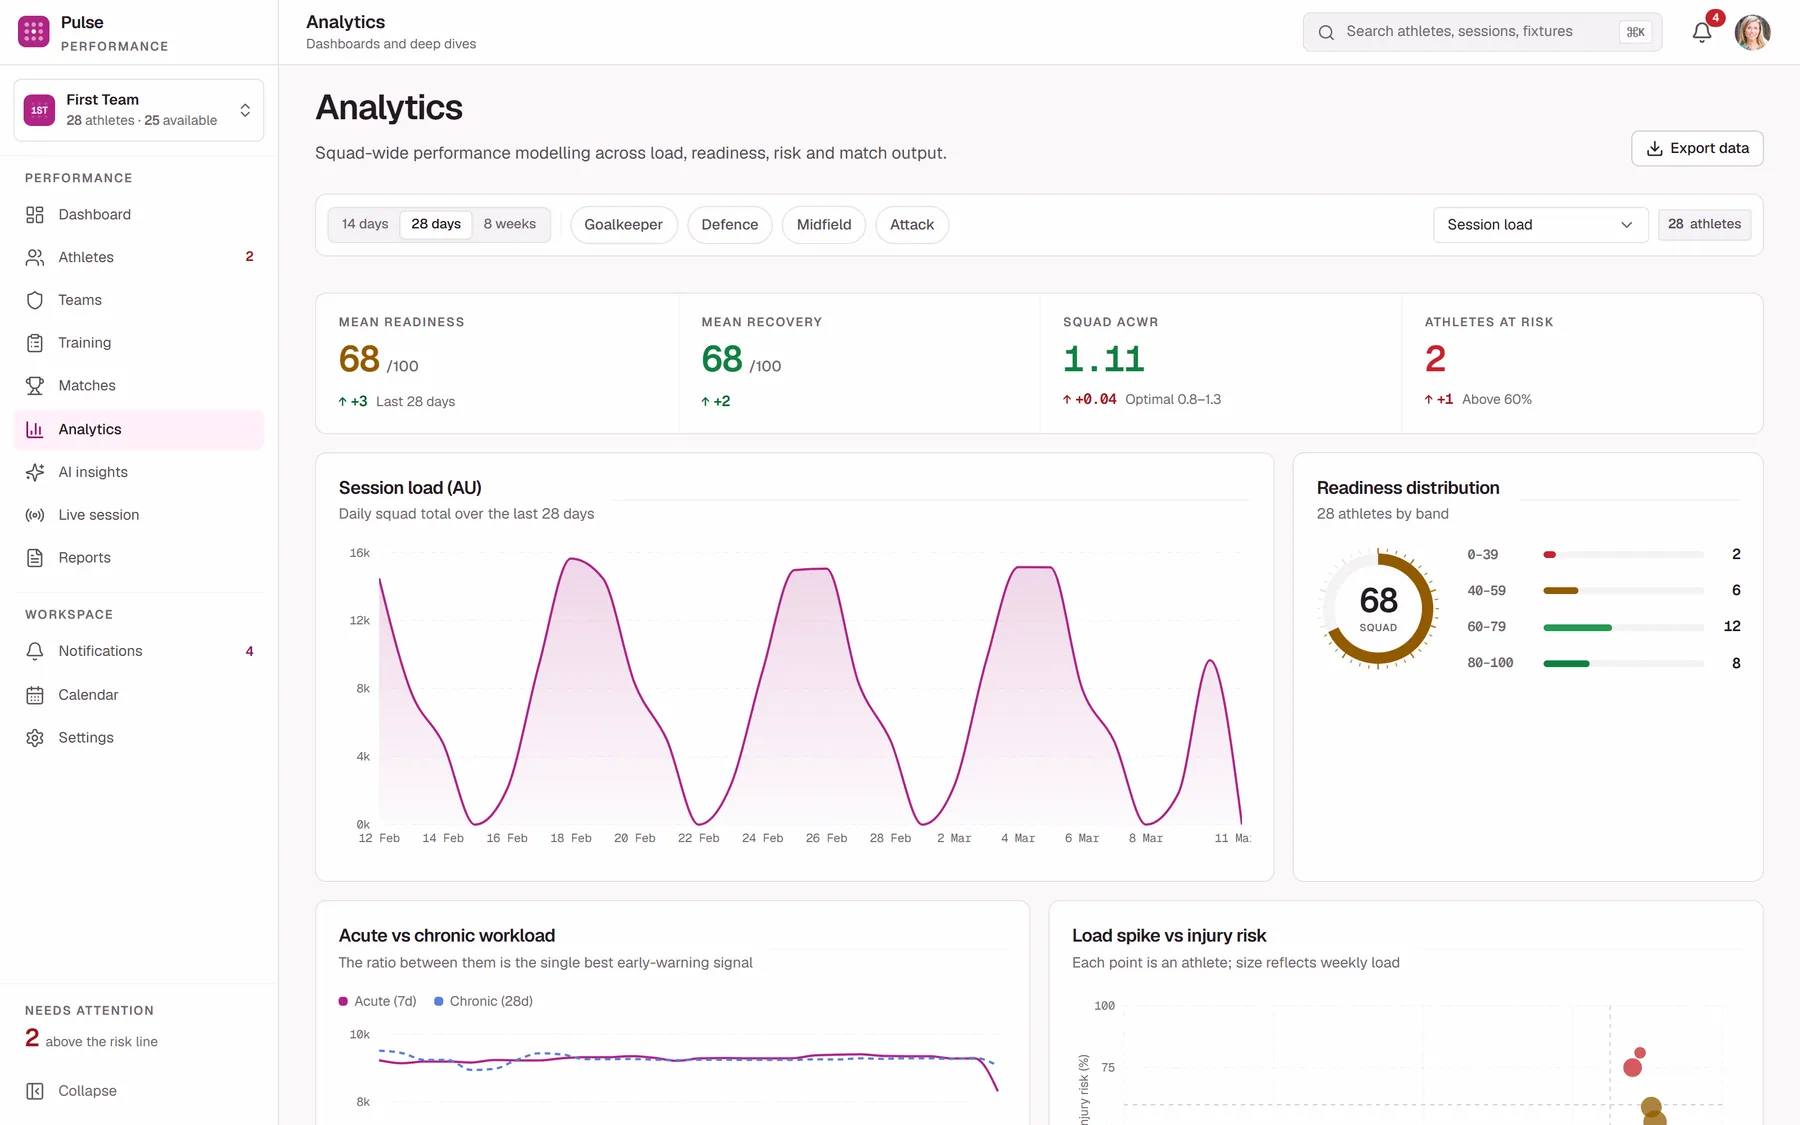The width and height of the screenshot is (1800, 1125).
Task: Toggle the Chronic (28d) legend series
Action: [x=484, y=1001]
